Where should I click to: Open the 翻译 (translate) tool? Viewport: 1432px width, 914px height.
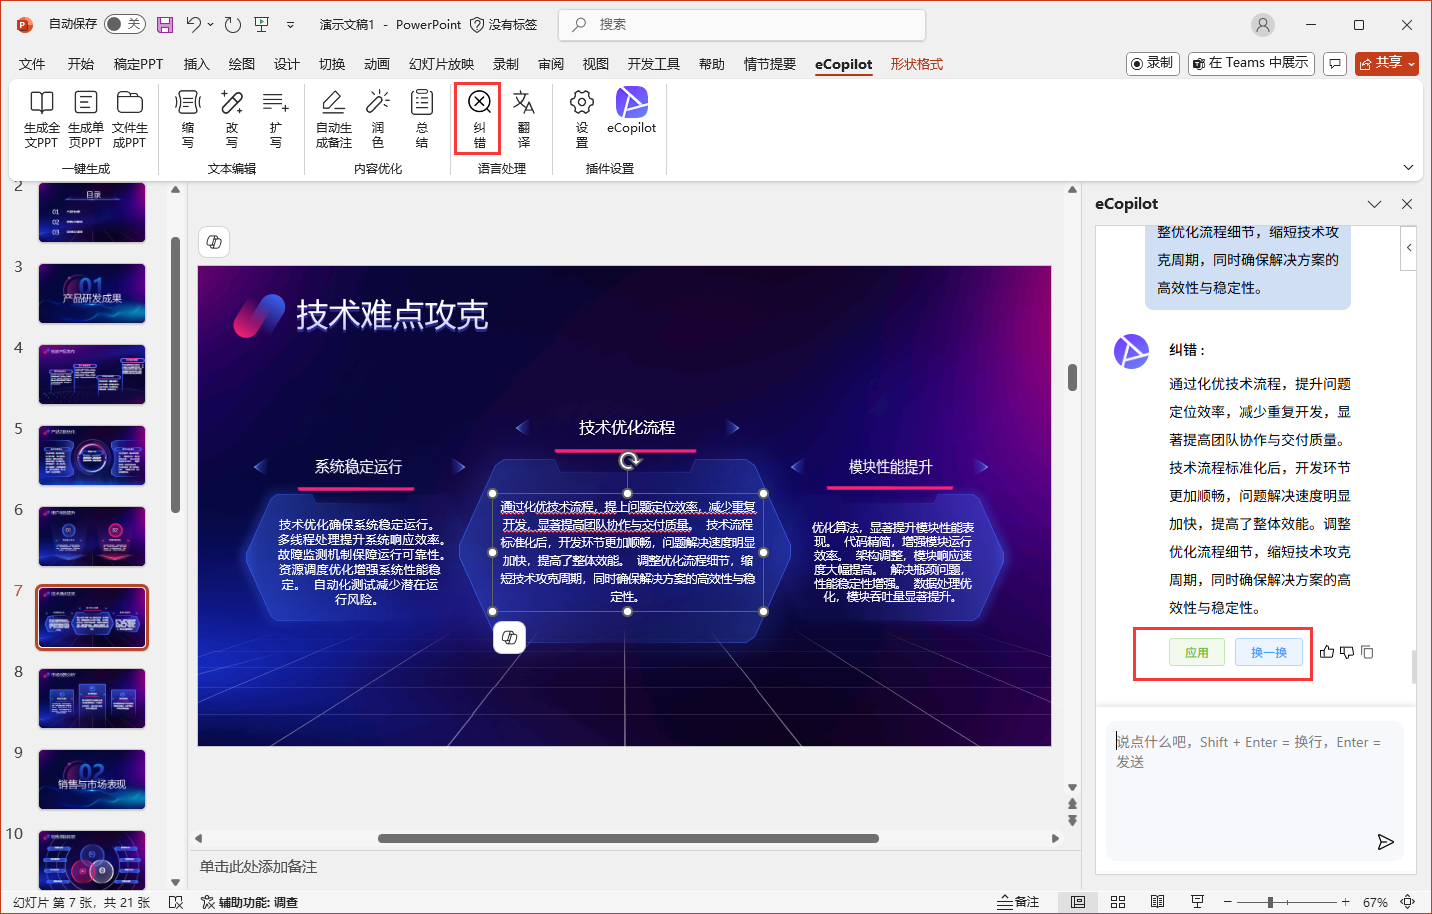tap(525, 118)
